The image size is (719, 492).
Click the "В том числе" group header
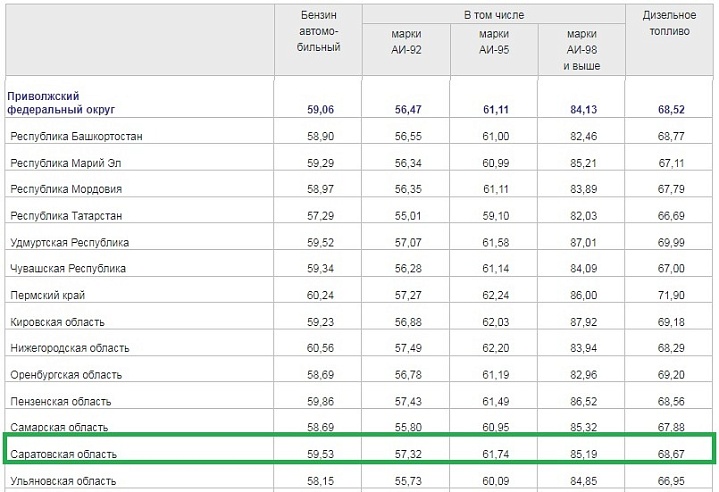pos(493,16)
